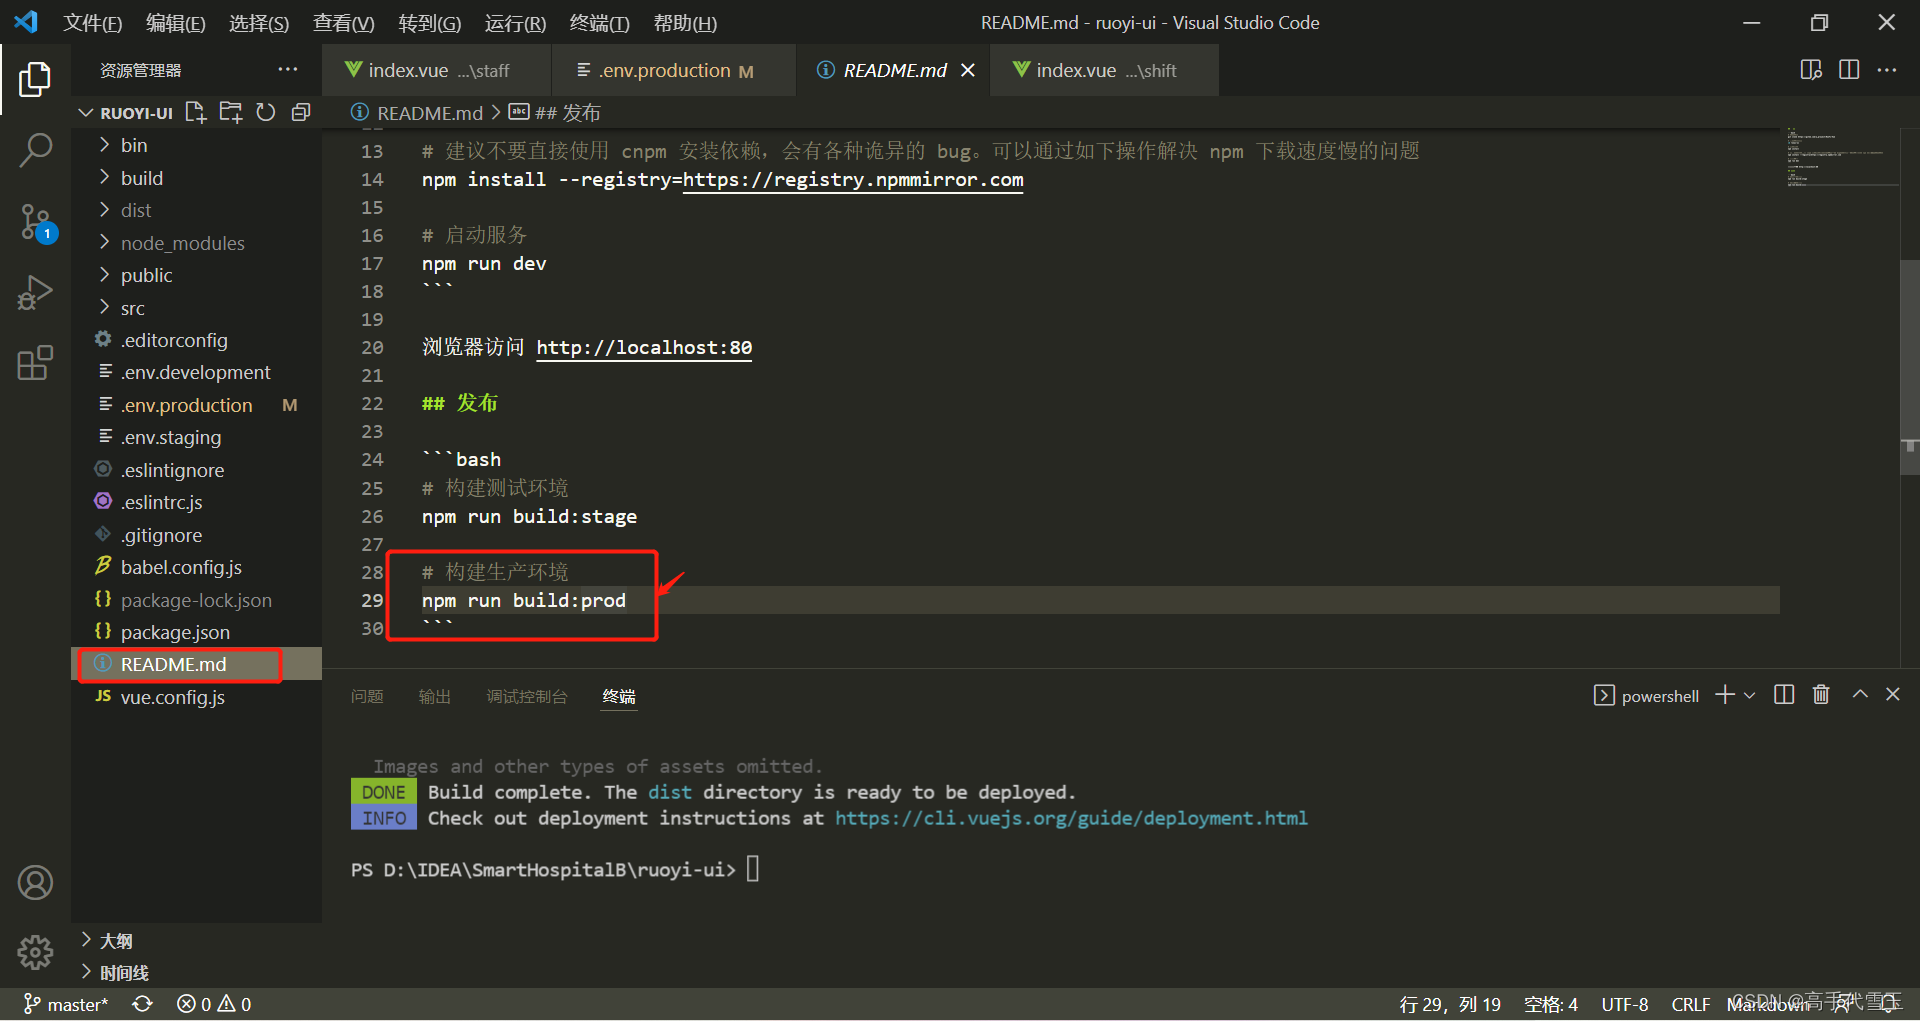Expand the 大纲 outline section
Image resolution: width=1920 pixels, height=1021 pixels.
click(x=115, y=940)
